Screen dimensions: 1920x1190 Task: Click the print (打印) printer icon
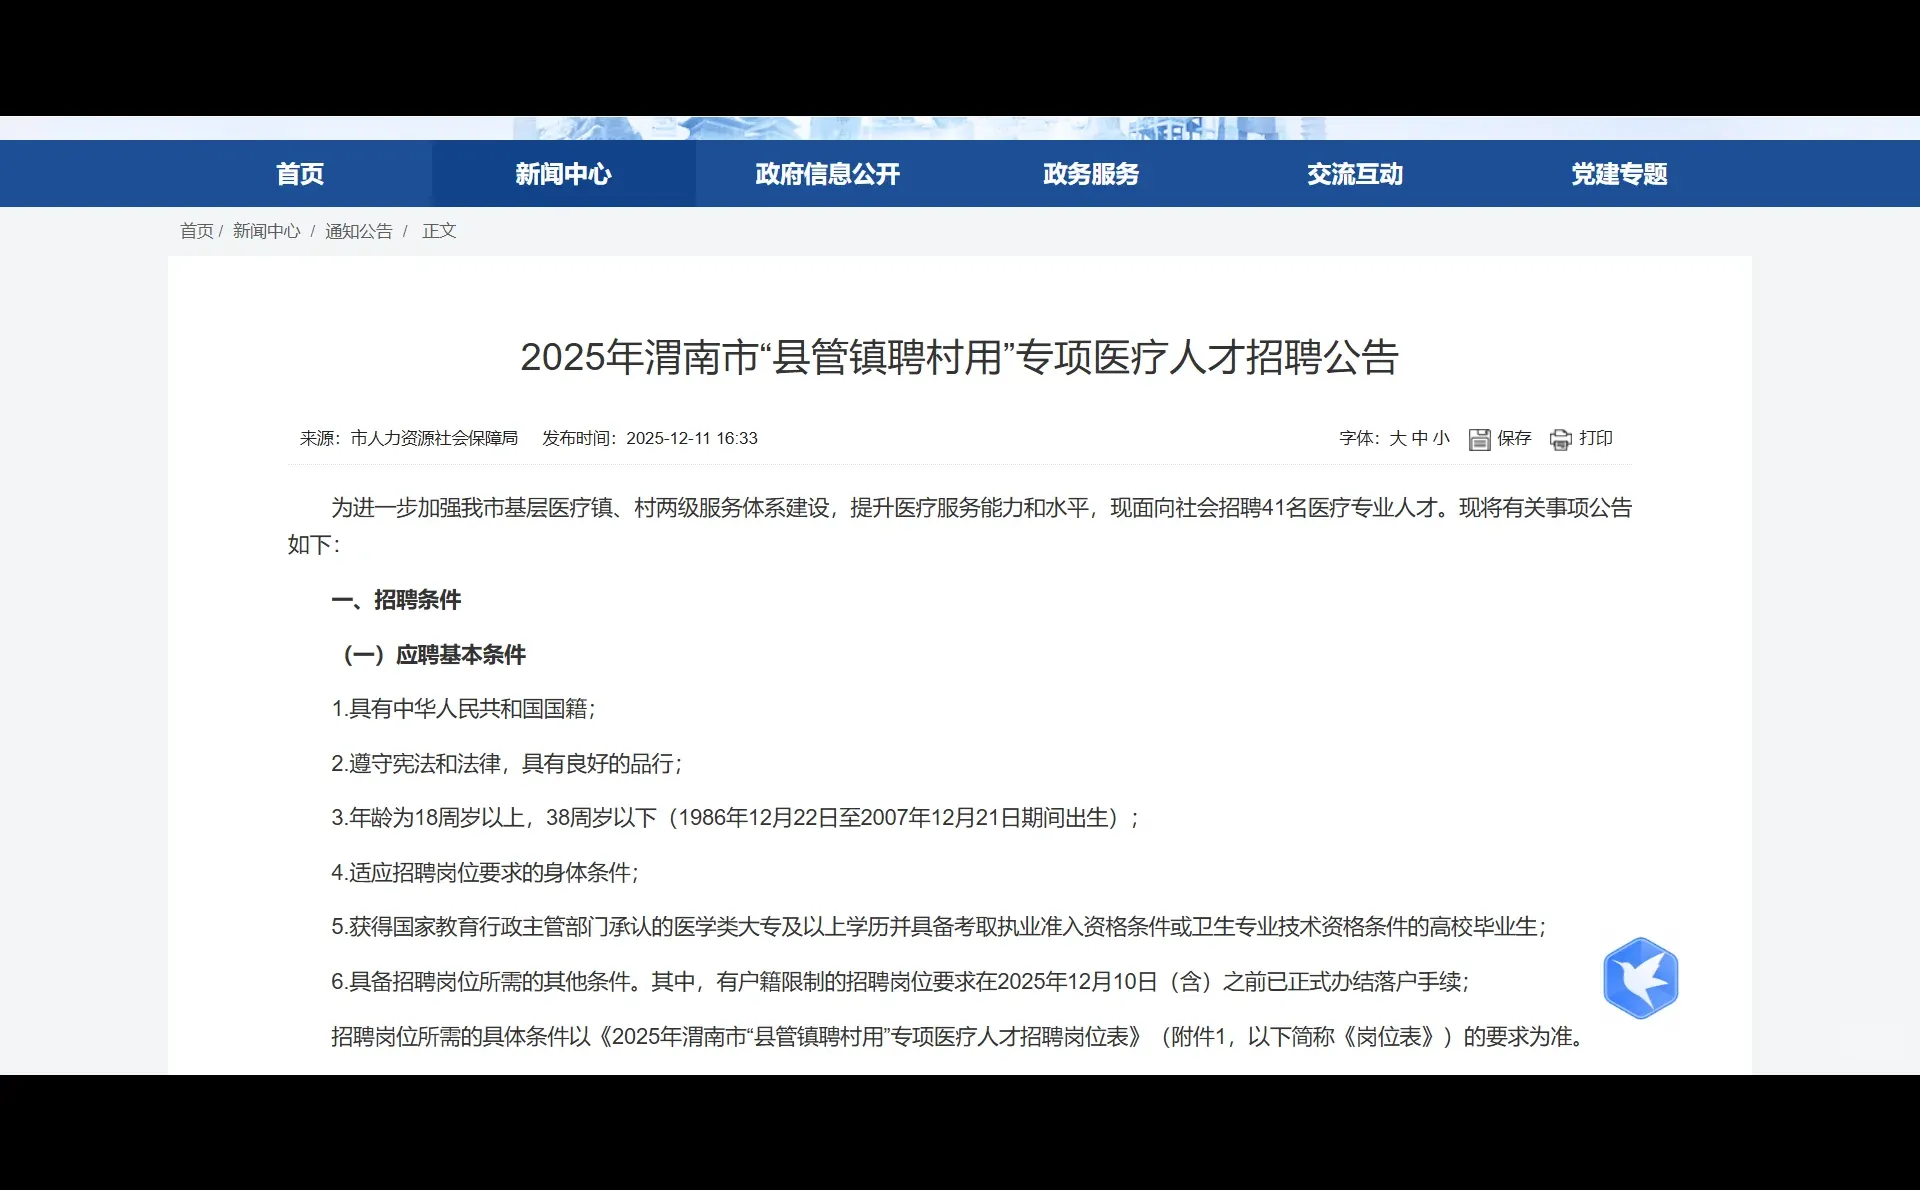click(1561, 438)
